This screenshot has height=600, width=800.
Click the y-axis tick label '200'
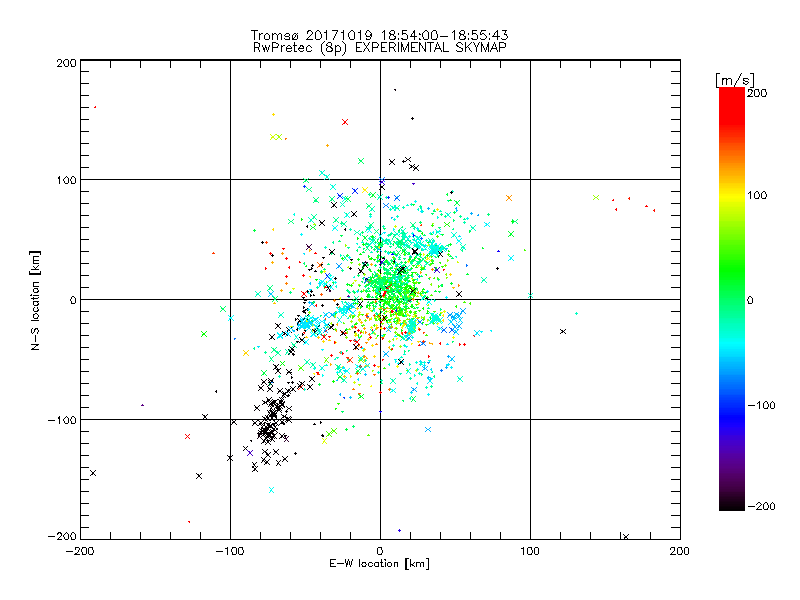point(67,63)
